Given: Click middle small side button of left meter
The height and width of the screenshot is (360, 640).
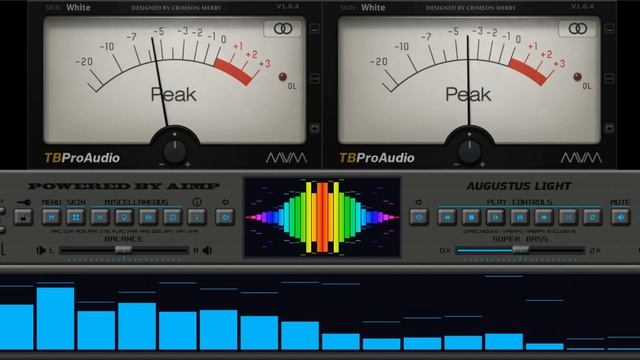Looking at the screenshot, I should (x=315, y=78).
